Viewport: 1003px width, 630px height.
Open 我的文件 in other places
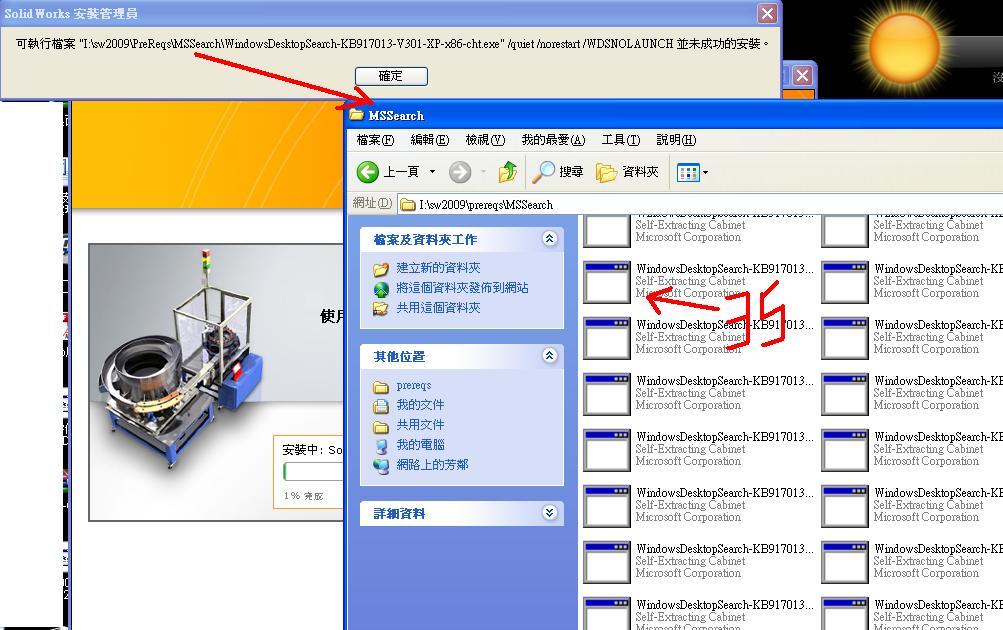click(420, 405)
